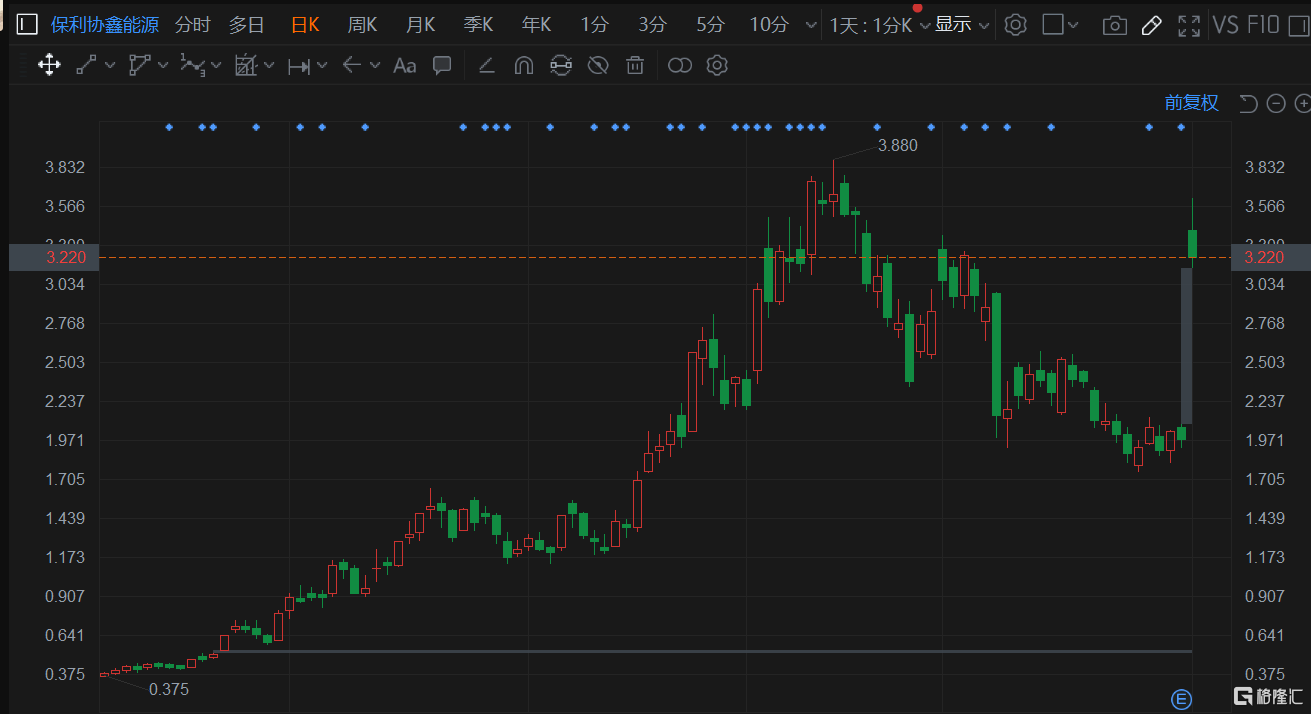Viewport: 1311px width, 714px height.
Task: Toggle the left sidebar panel icon
Action: [x=27, y=25]
